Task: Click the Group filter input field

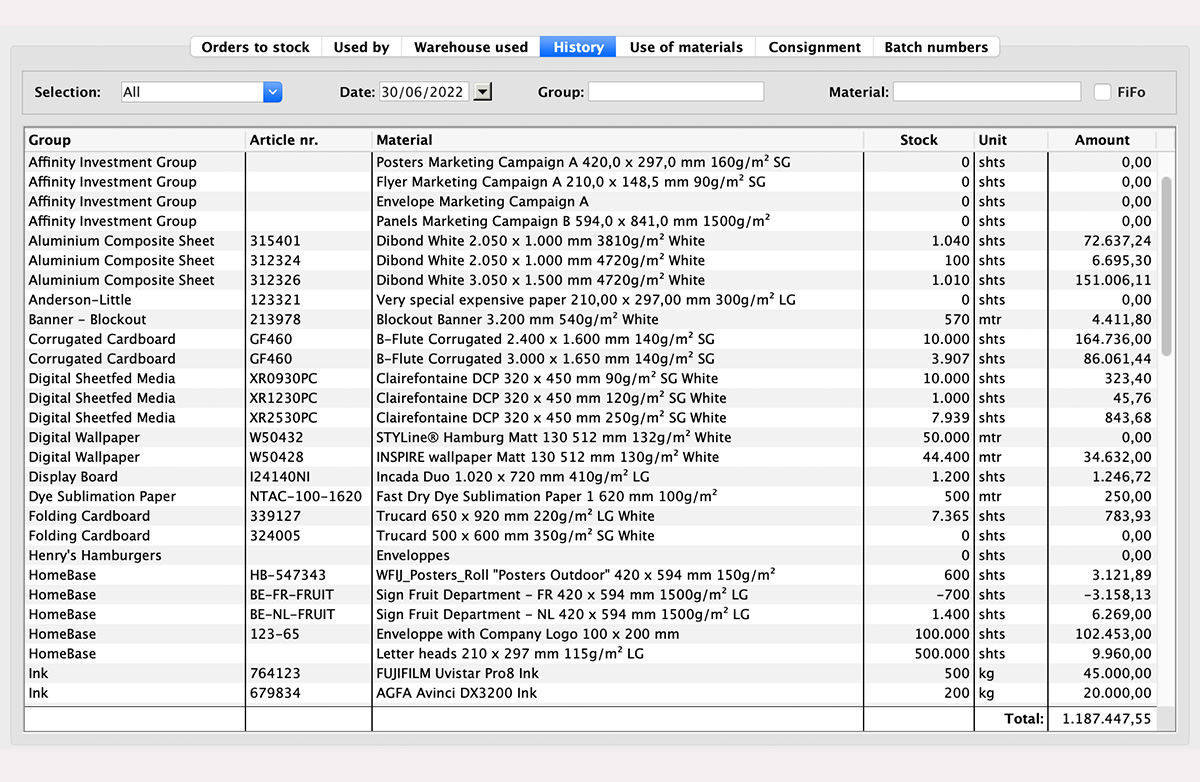Action: 675,92
